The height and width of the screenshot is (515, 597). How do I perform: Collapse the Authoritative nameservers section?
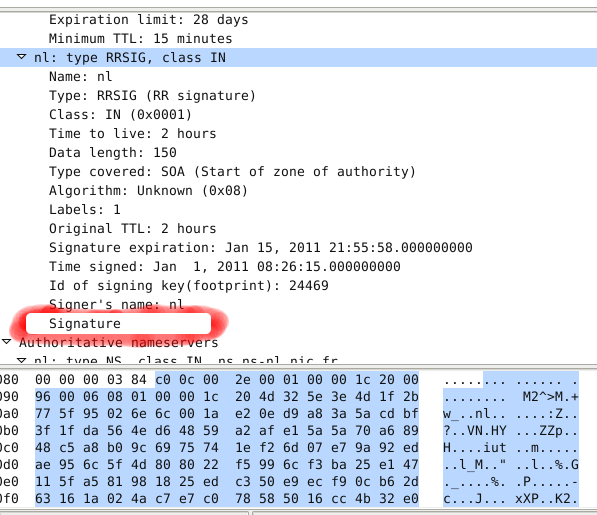tap(6, 342)
